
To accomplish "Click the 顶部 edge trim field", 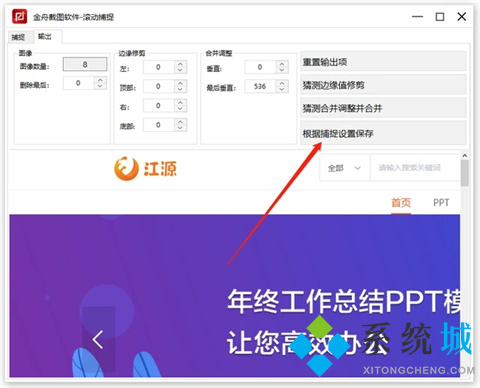I will click(x=159, y=86).
